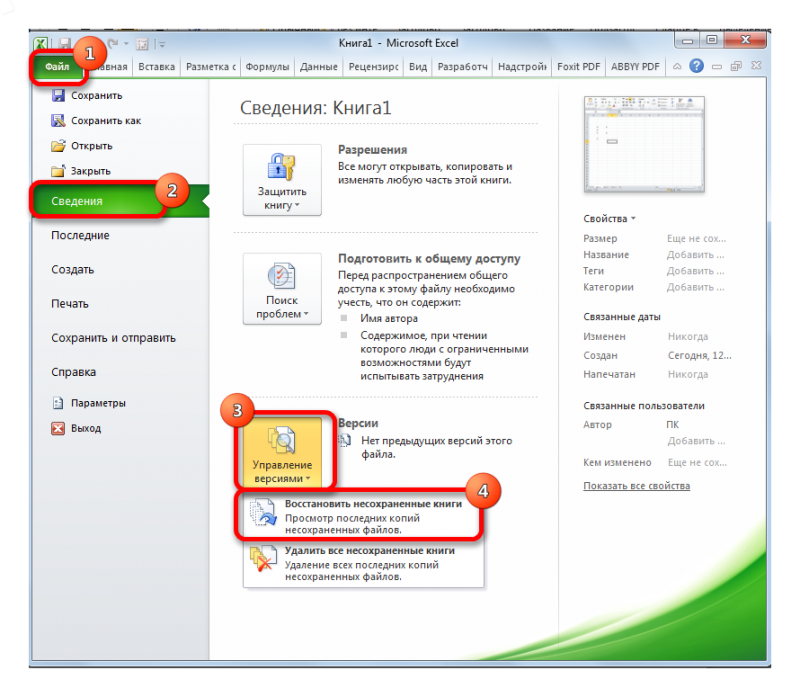Image resolution: width=800 pixels, height=697 pixels.
Task: Choose Сохранить with the floppy disk icon
Action: (x=87, y=95)
